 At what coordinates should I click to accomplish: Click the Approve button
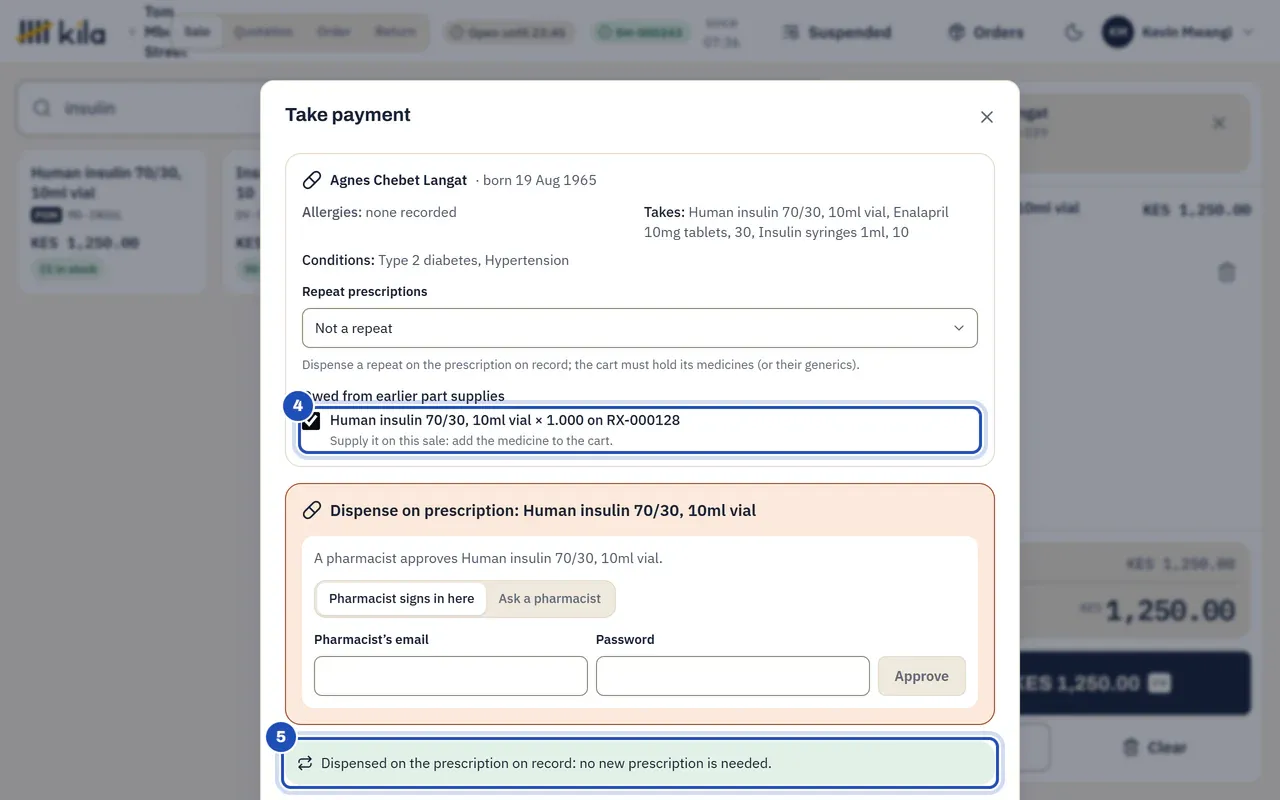(921, 676)
